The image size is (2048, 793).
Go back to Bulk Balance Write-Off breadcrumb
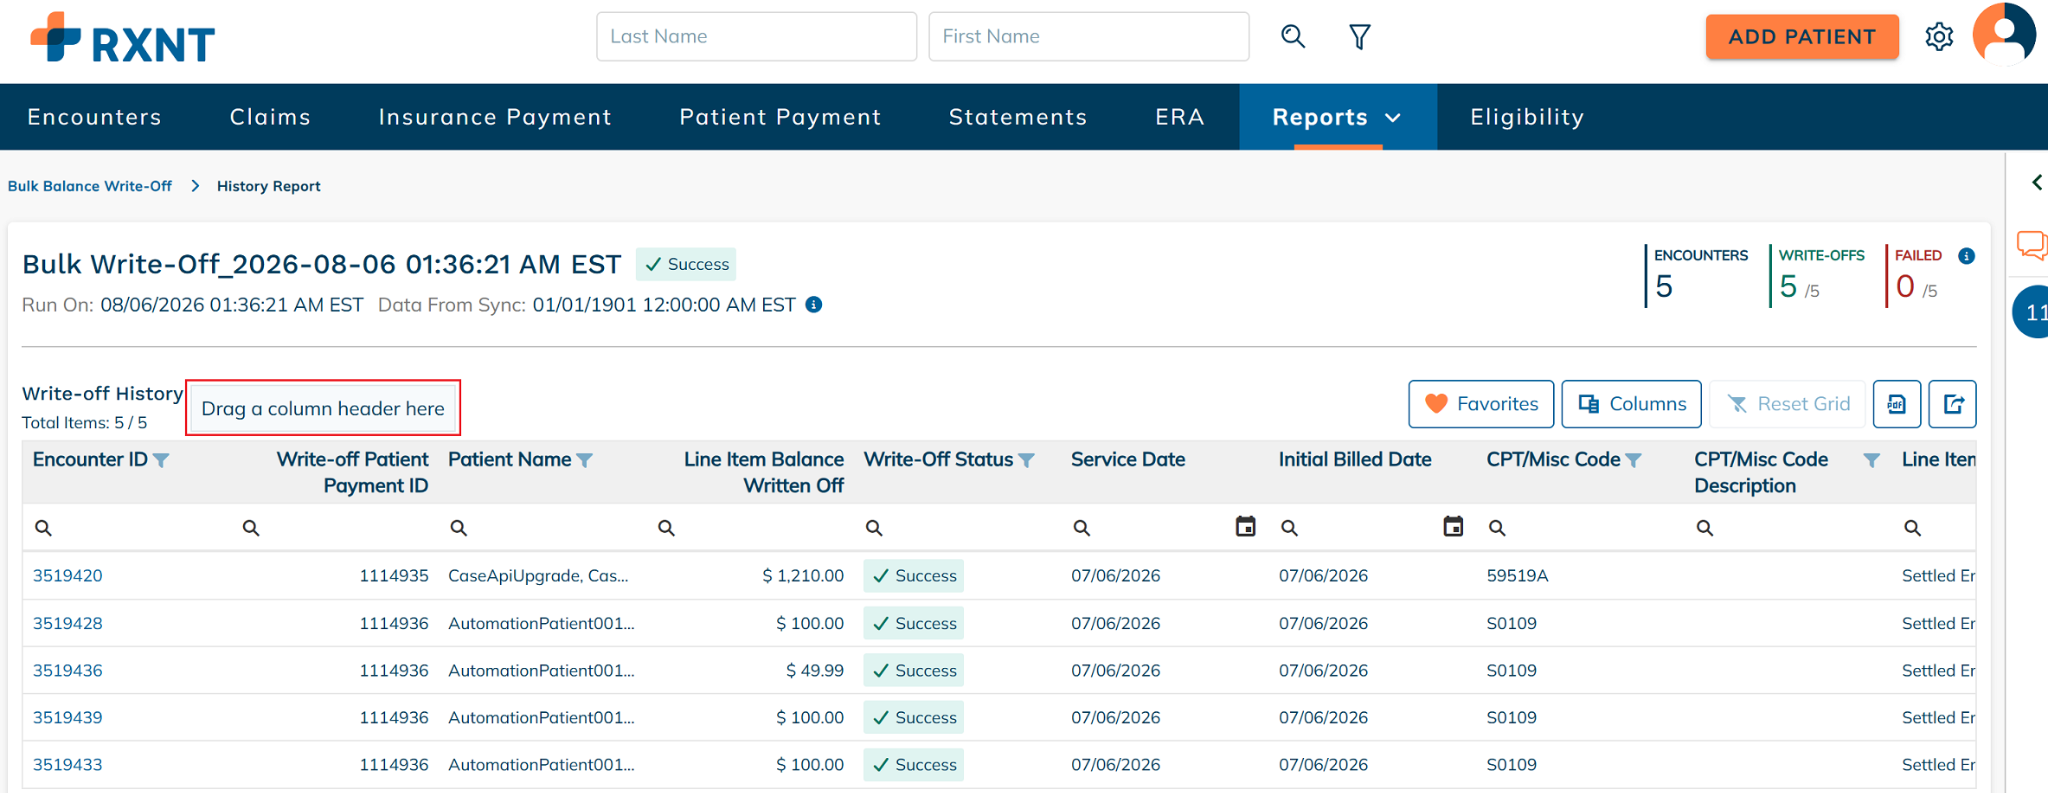pos(90,186)
